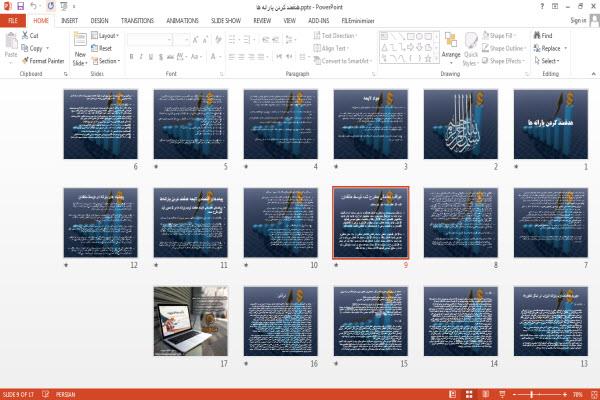Select slide 2 thumbnail with calligraphy

tap(461, 124)
